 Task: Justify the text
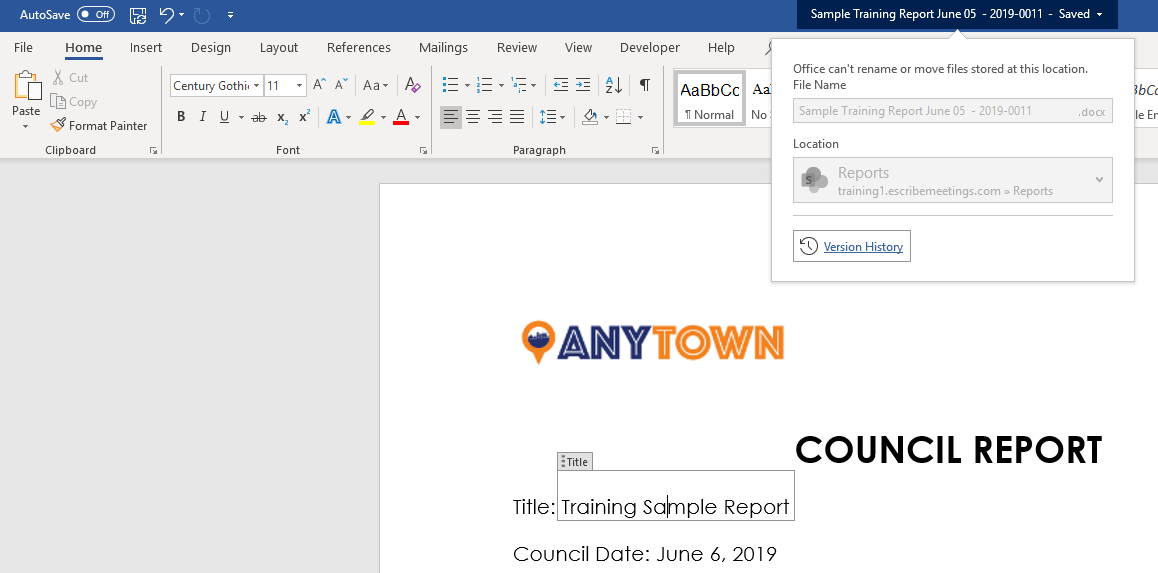coord(517,117)
